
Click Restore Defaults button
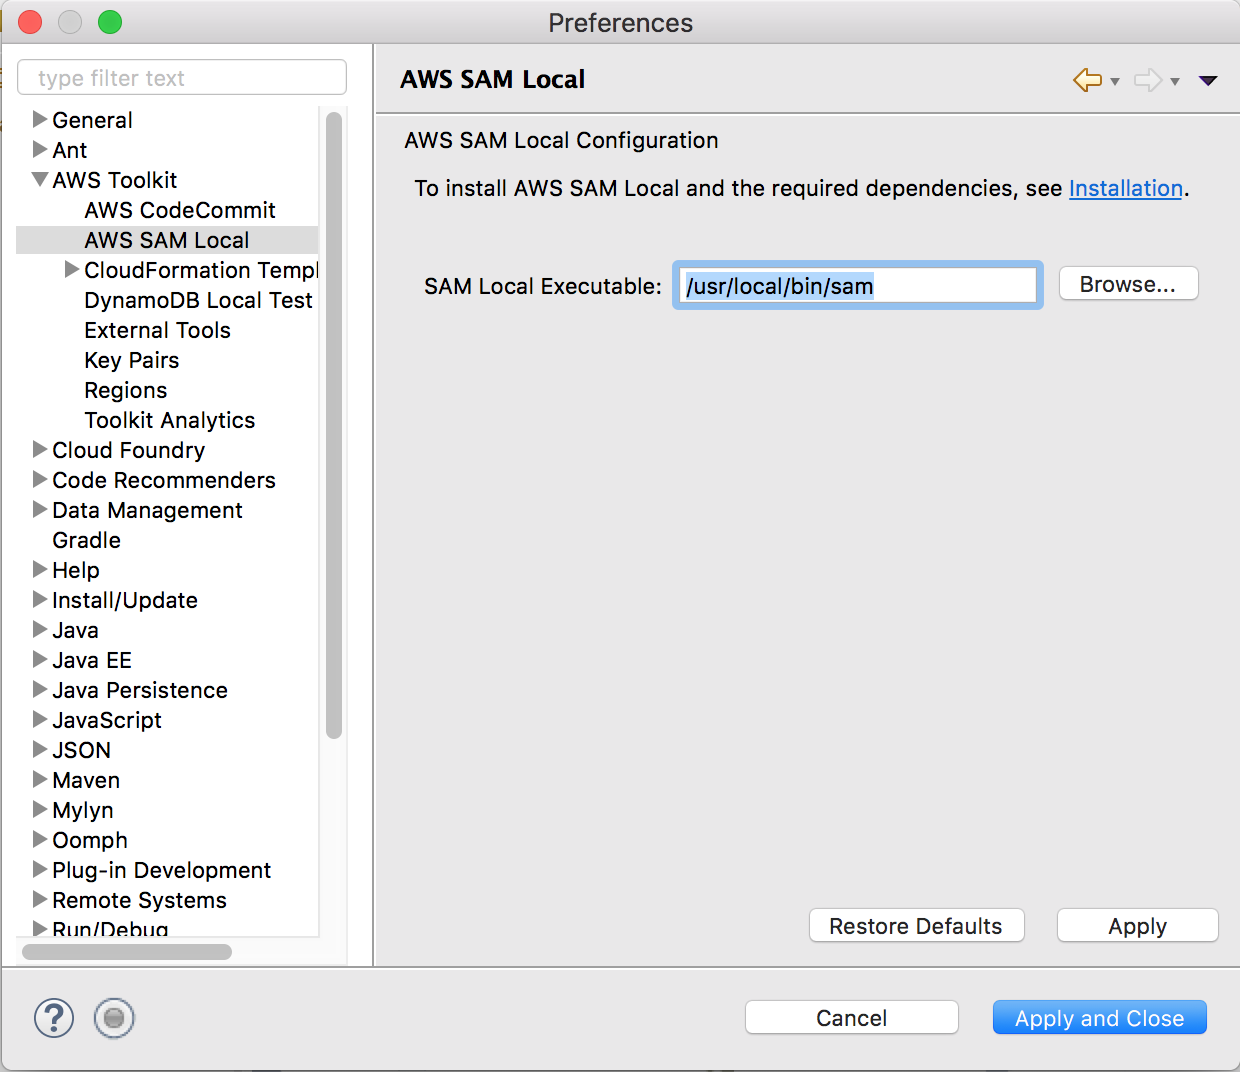[x=916, y=926]
